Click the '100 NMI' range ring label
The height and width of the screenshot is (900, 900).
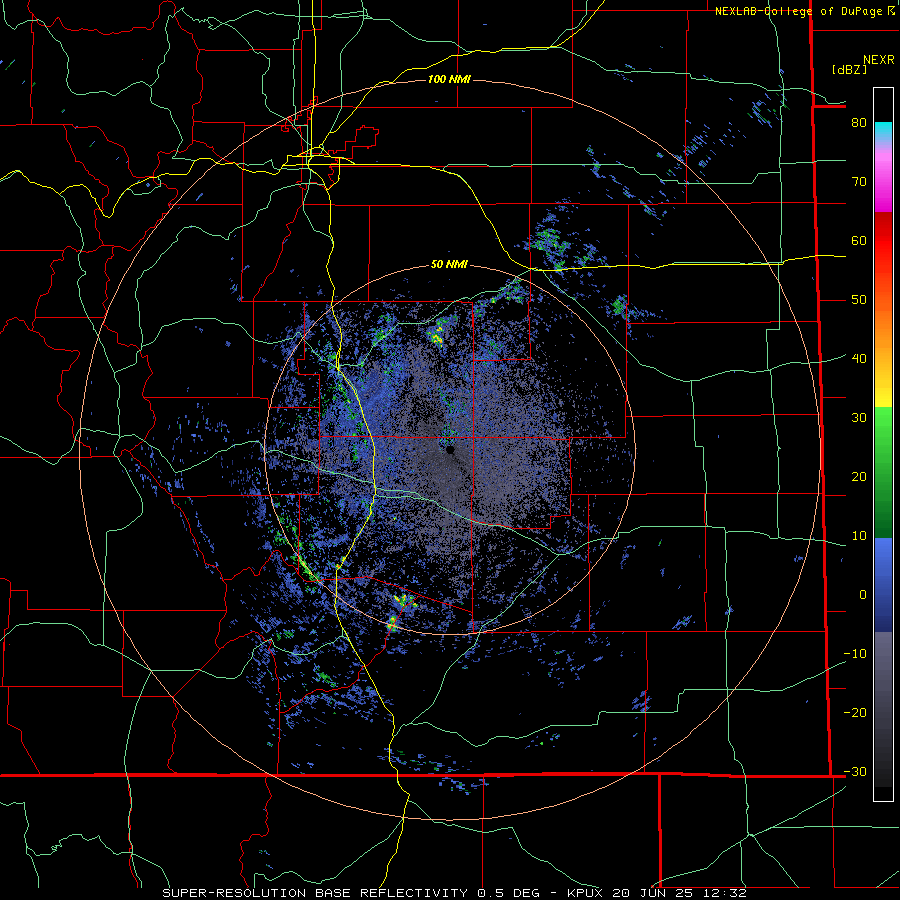(449, 79)
